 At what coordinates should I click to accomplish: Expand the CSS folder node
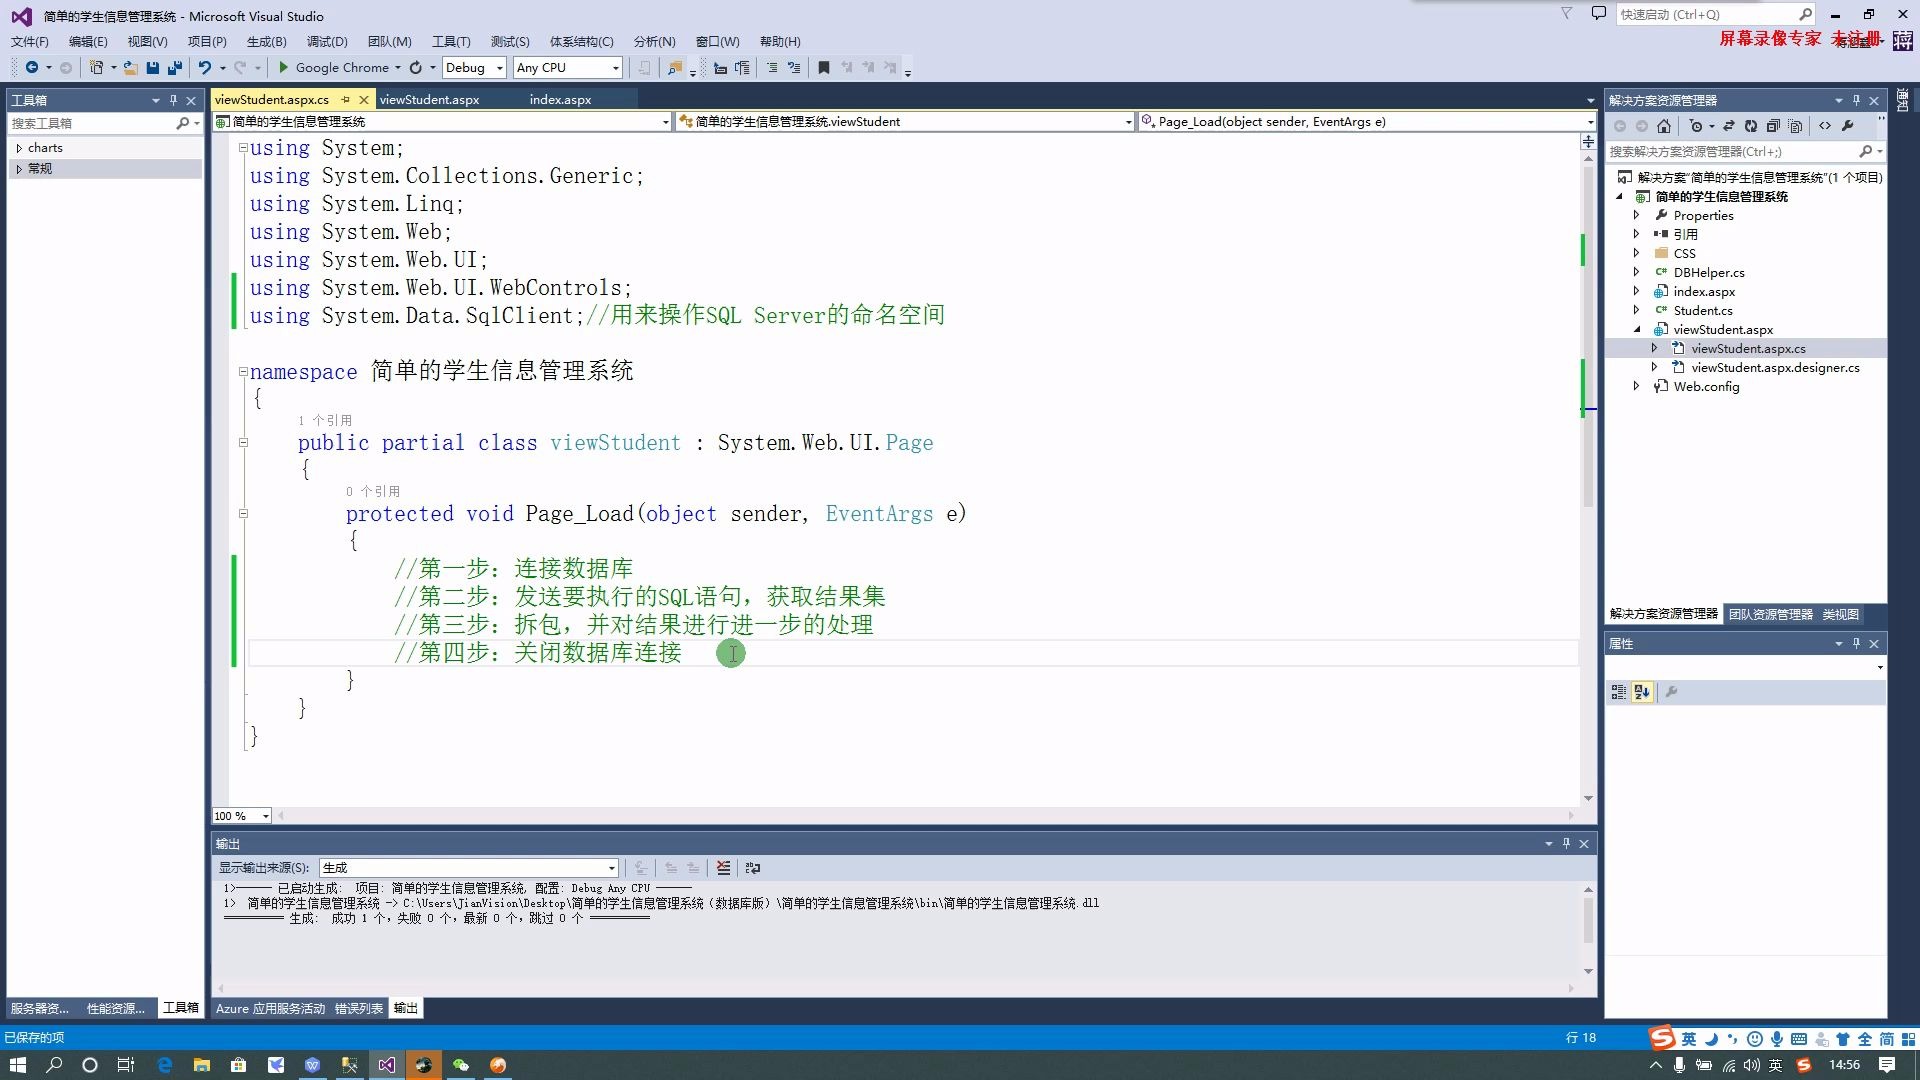point(1637,253)
